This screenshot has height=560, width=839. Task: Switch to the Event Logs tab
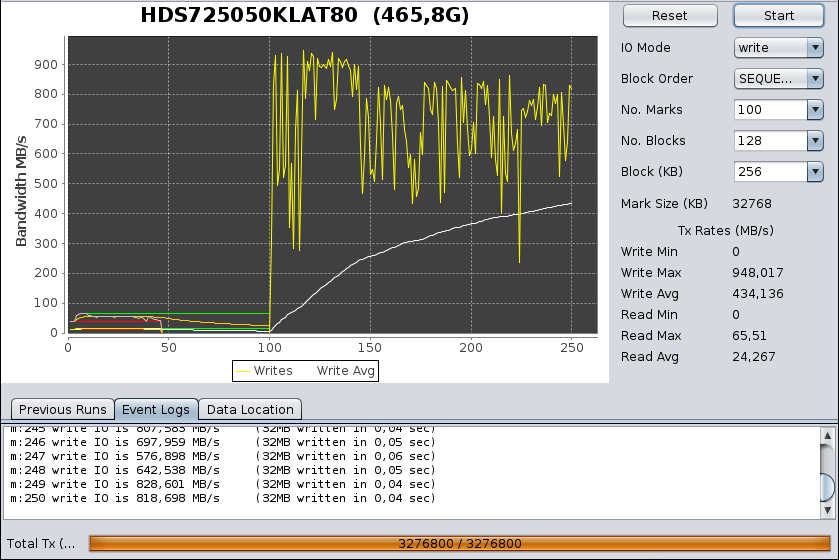(156, 410)
